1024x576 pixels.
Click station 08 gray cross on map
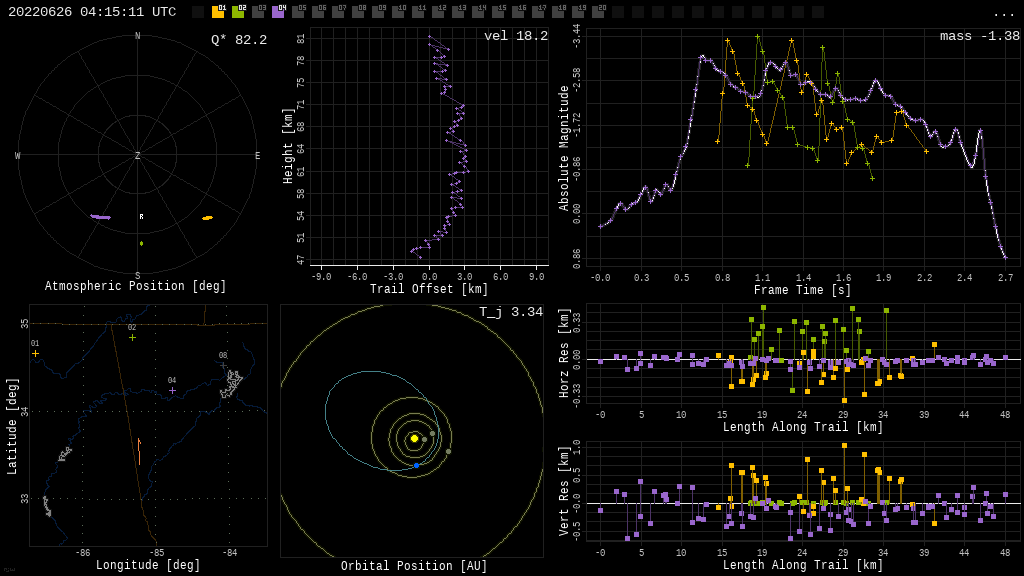click(223, 365)
